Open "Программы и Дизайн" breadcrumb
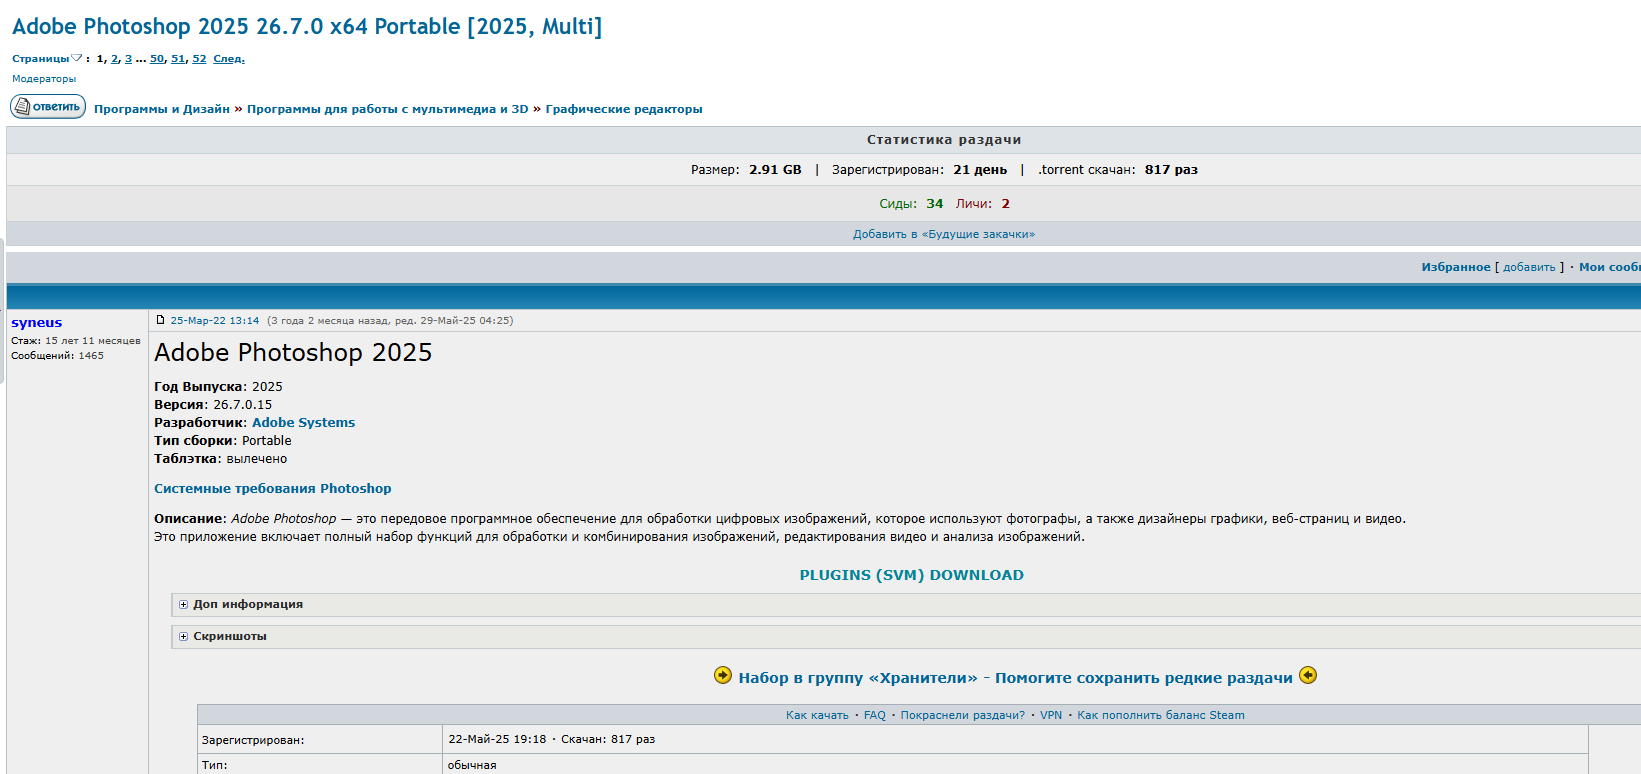Viewport: 1641px width, 774px height. pos(162,109)
